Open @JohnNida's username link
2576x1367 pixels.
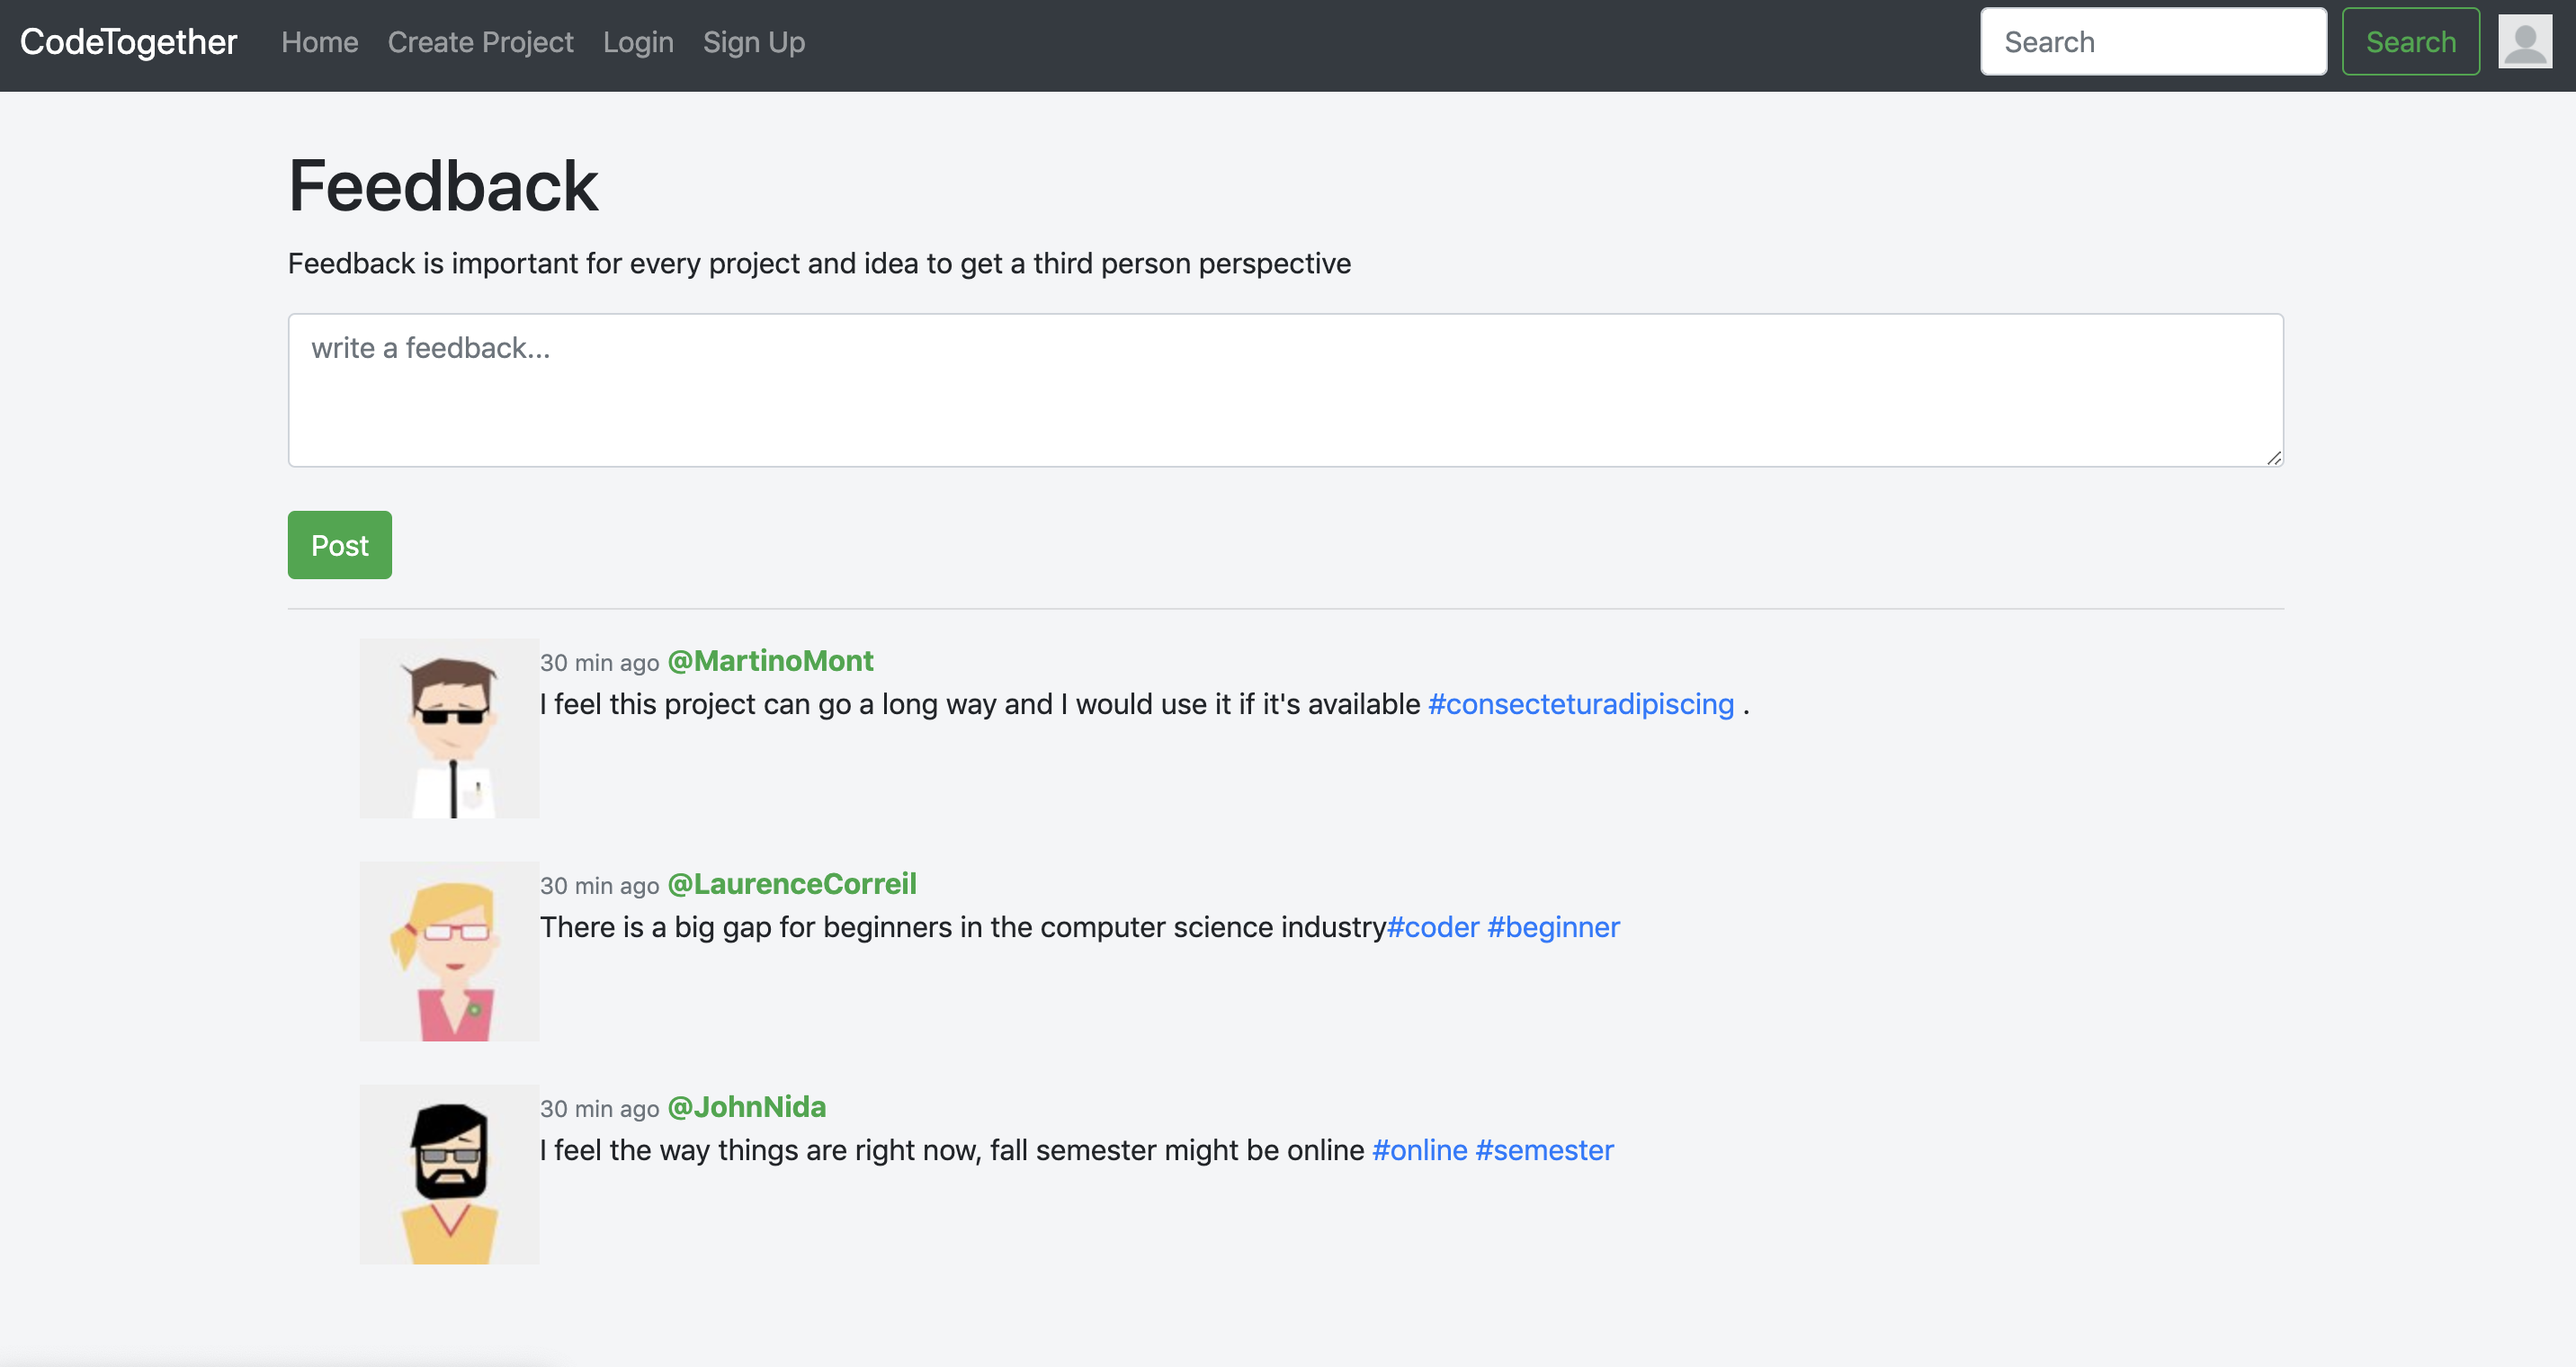[746, 1107]
